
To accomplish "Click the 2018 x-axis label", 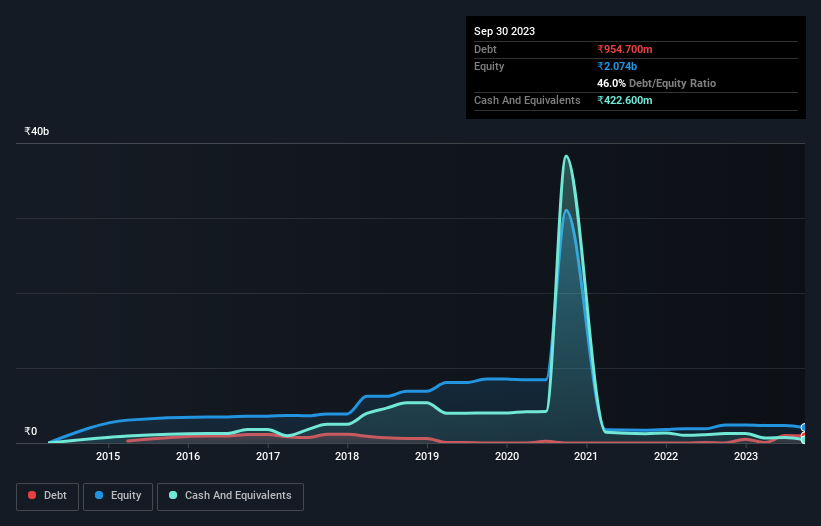I will [347, 456].
